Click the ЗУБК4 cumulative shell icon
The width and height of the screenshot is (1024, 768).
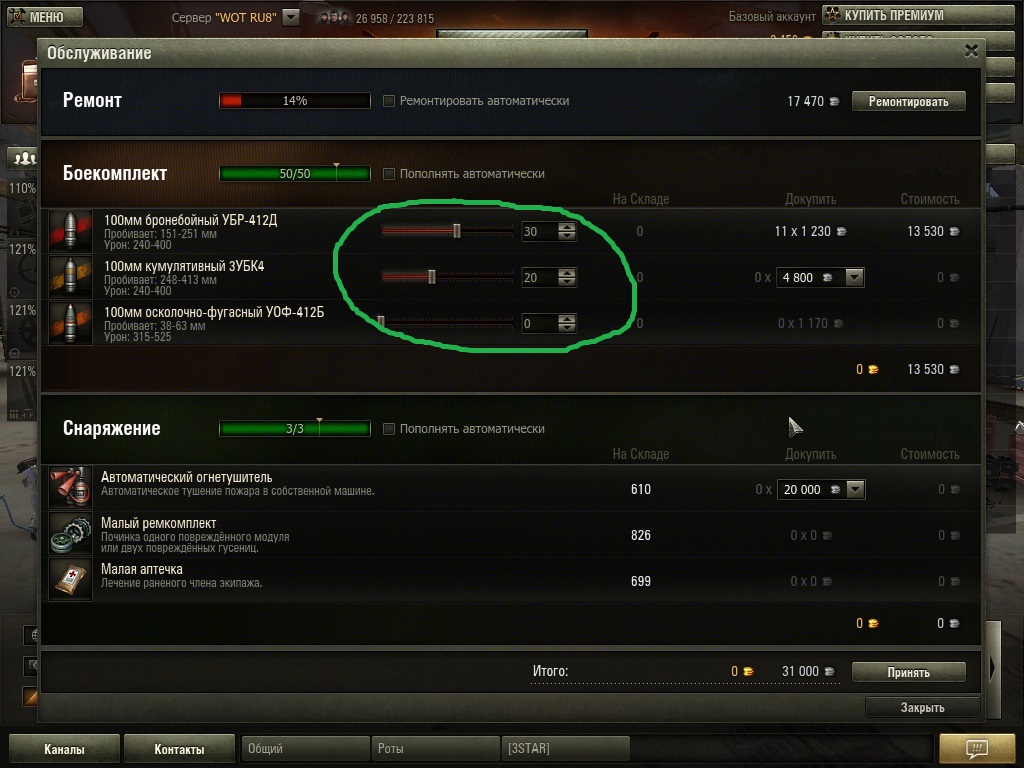tap(71, 277)
